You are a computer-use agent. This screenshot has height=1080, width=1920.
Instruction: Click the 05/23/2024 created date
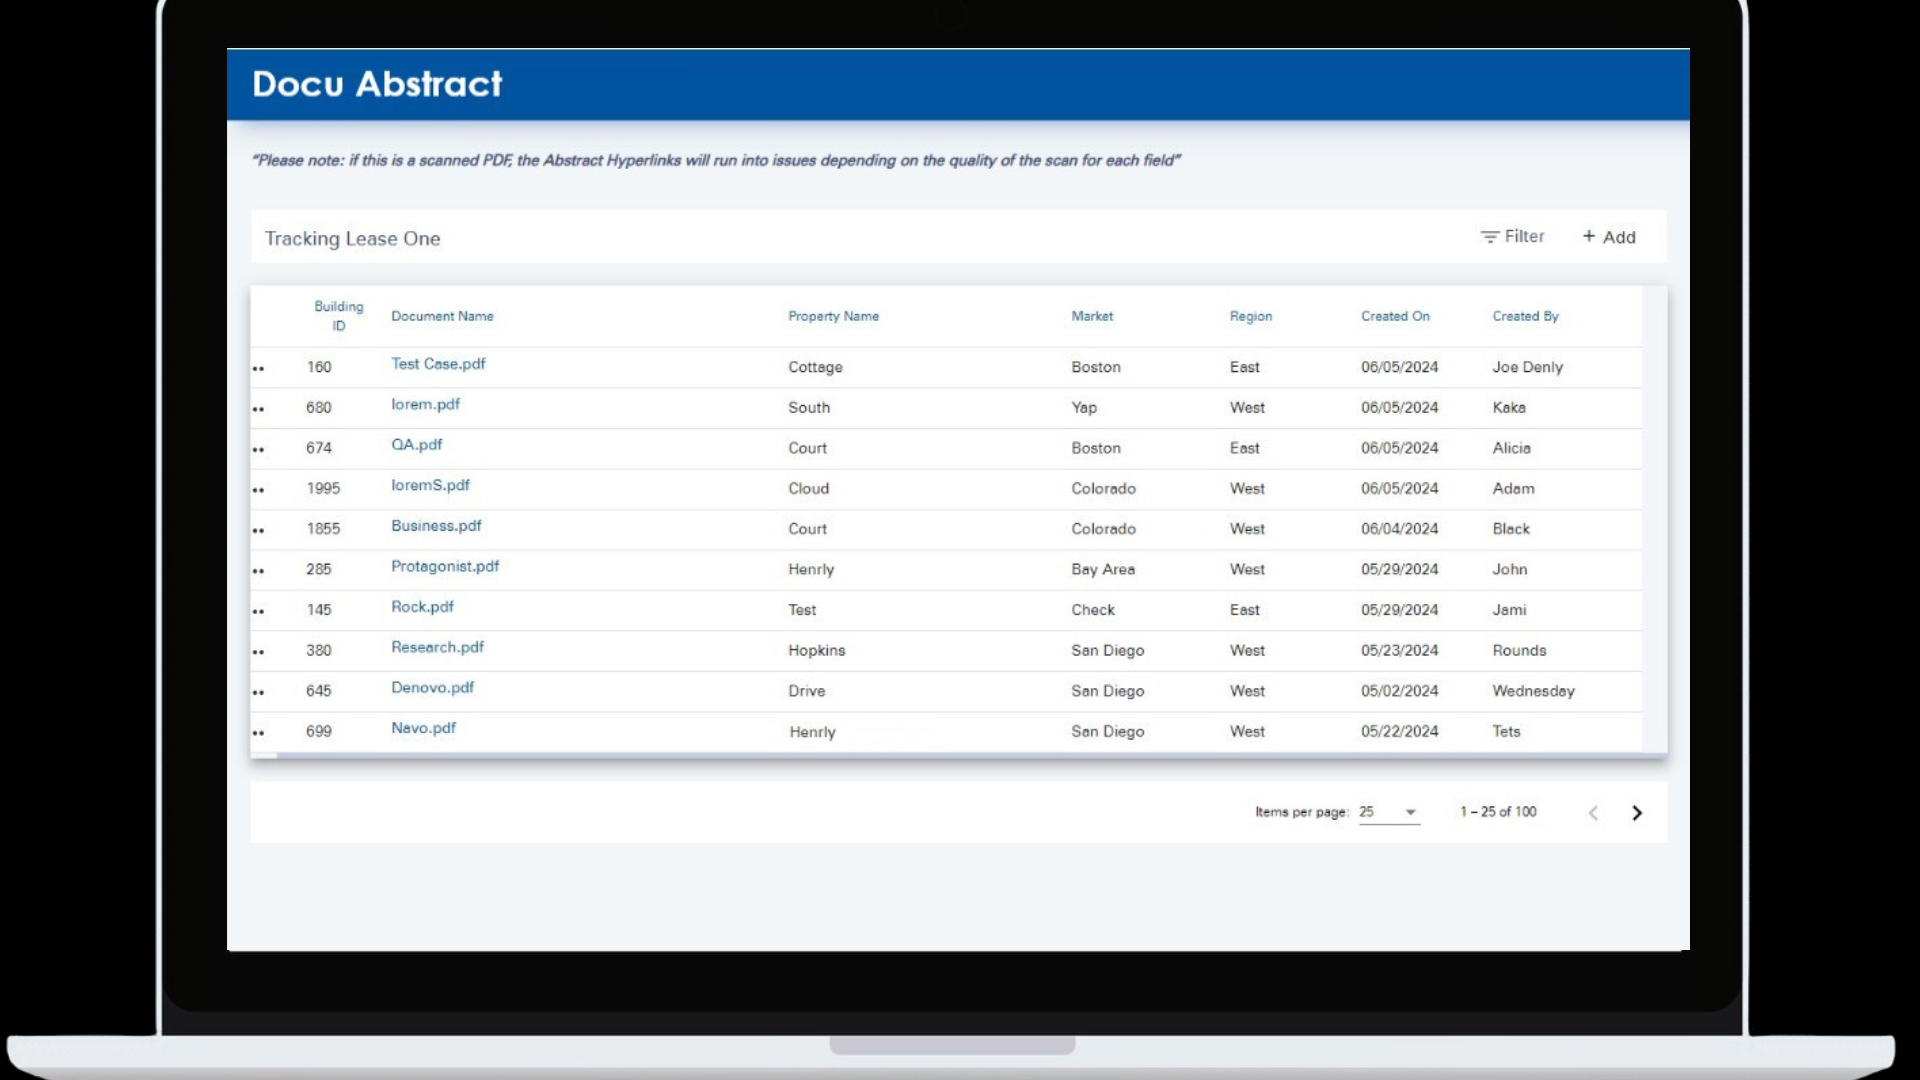point(1399,650)
